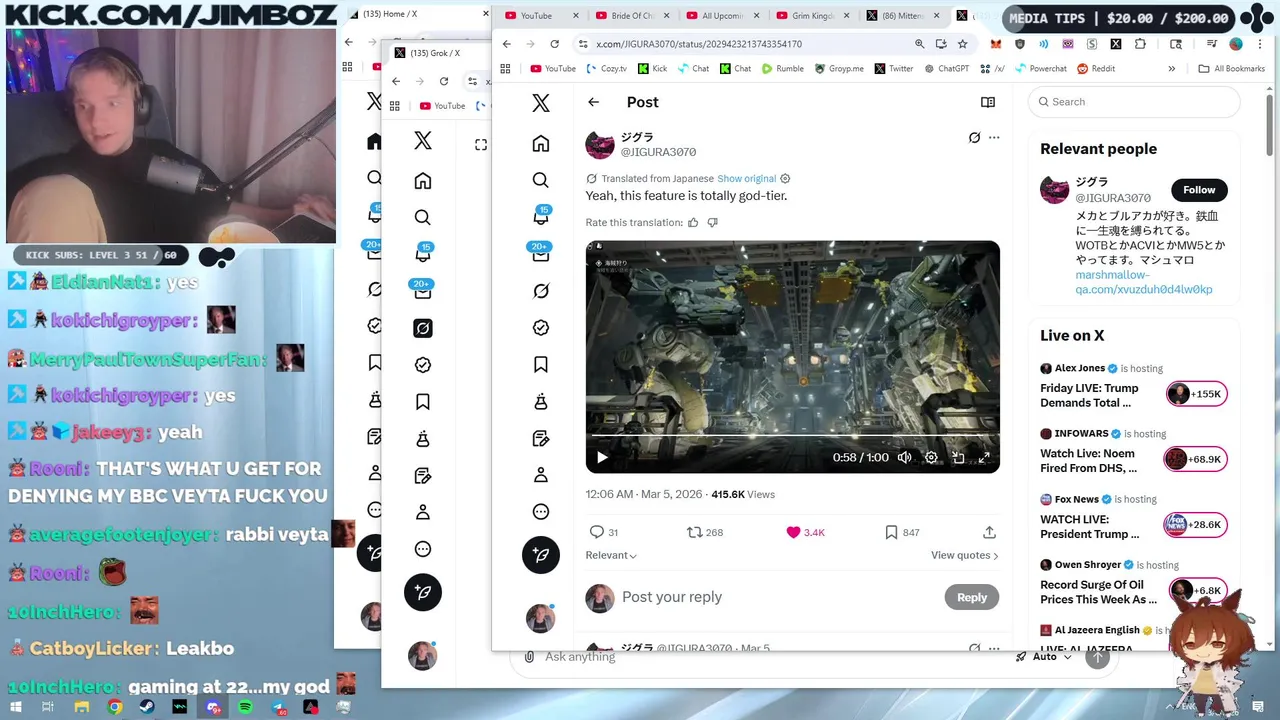Open video settings gear in the player
Screen dimensions: 1280x720
click(x=931, y=457)
